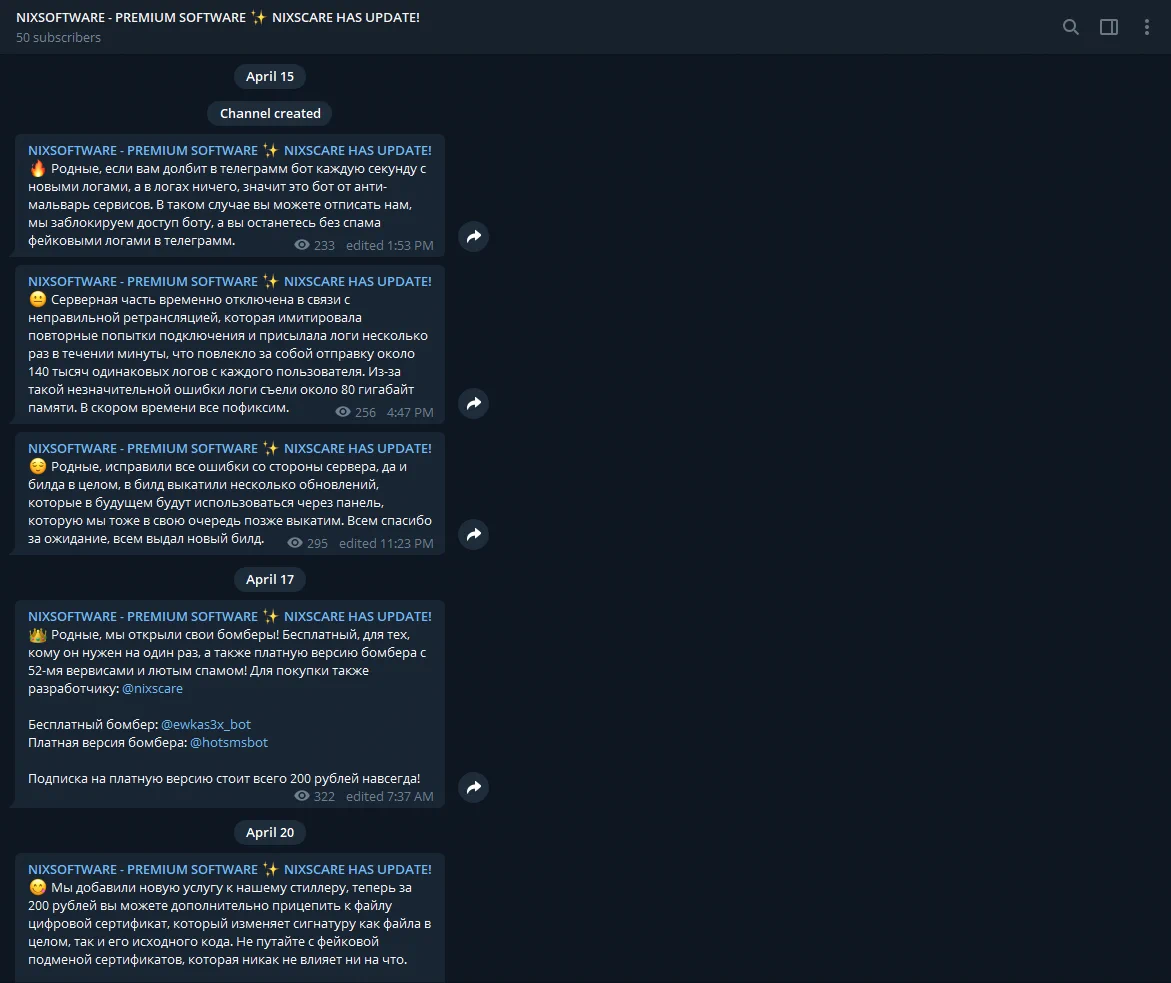Click the 256 view count

tap(355, 412)
